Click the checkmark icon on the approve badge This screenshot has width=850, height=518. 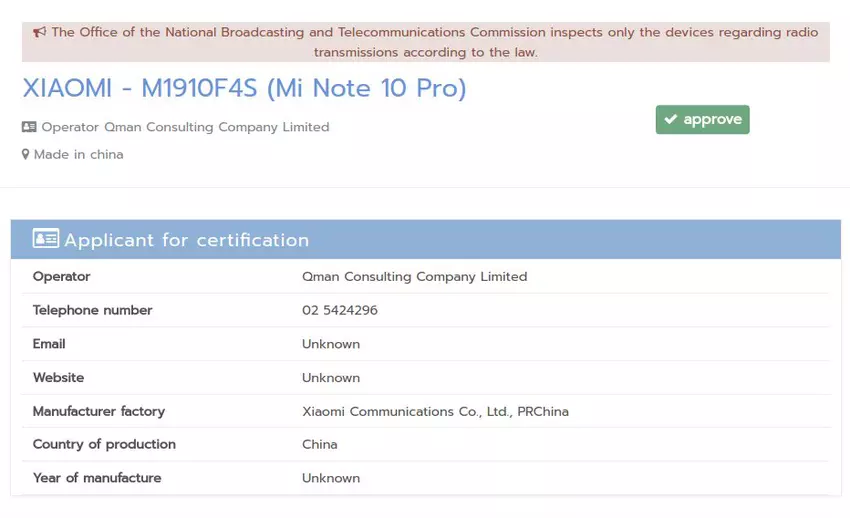click(670, 120)
